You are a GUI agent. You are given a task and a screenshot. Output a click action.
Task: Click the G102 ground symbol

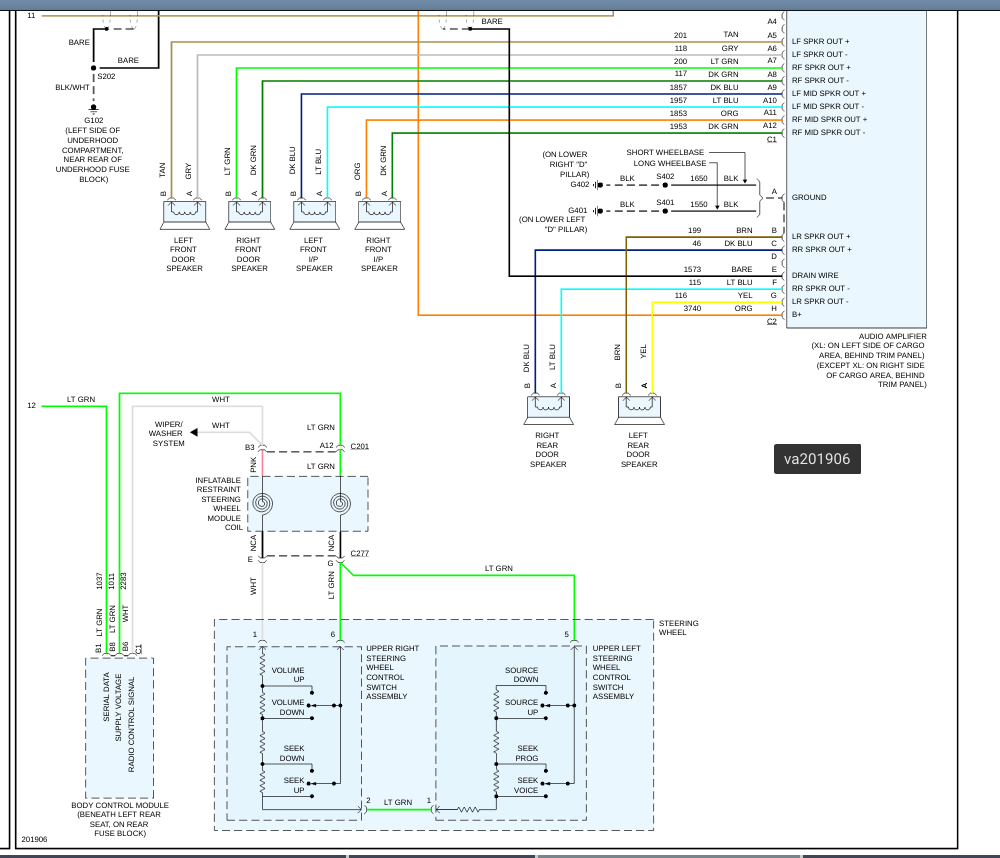94,108
